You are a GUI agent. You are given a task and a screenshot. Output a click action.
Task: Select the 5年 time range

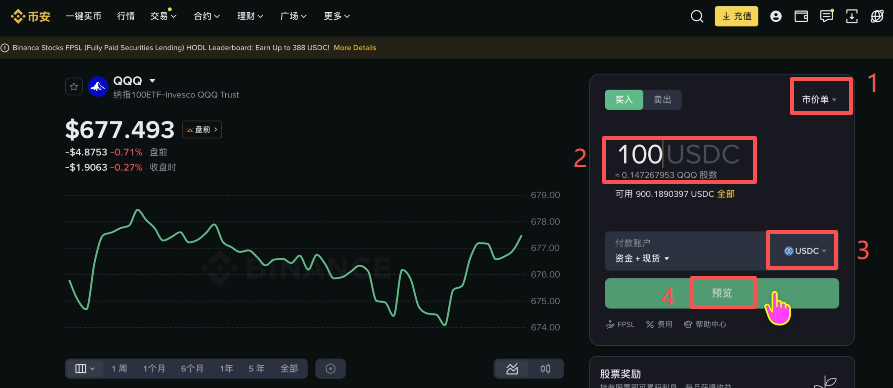pos(256,369)
